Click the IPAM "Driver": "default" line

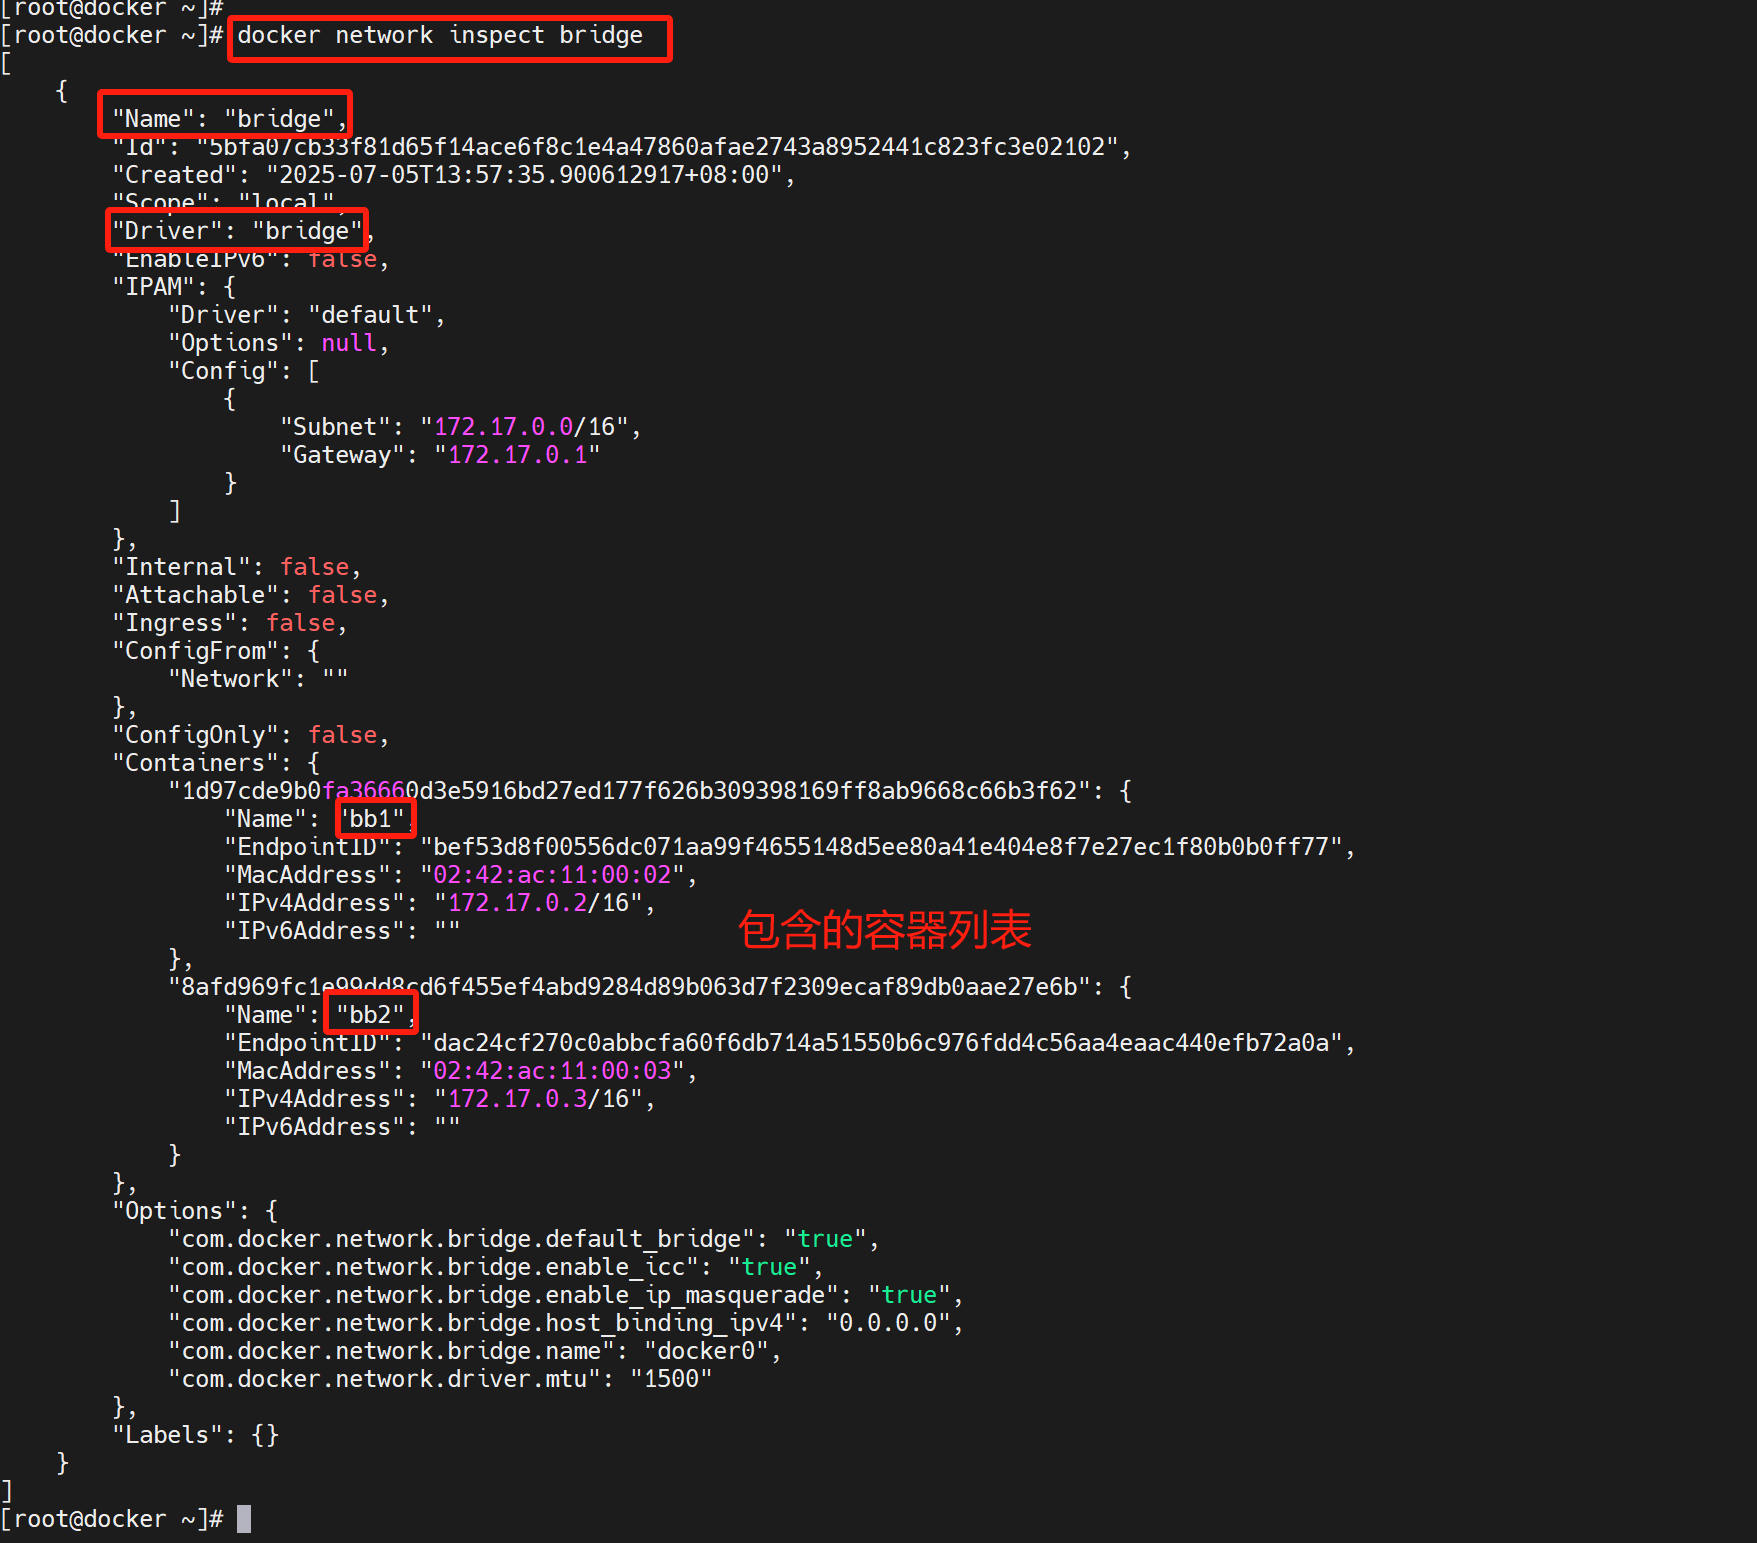306,315
